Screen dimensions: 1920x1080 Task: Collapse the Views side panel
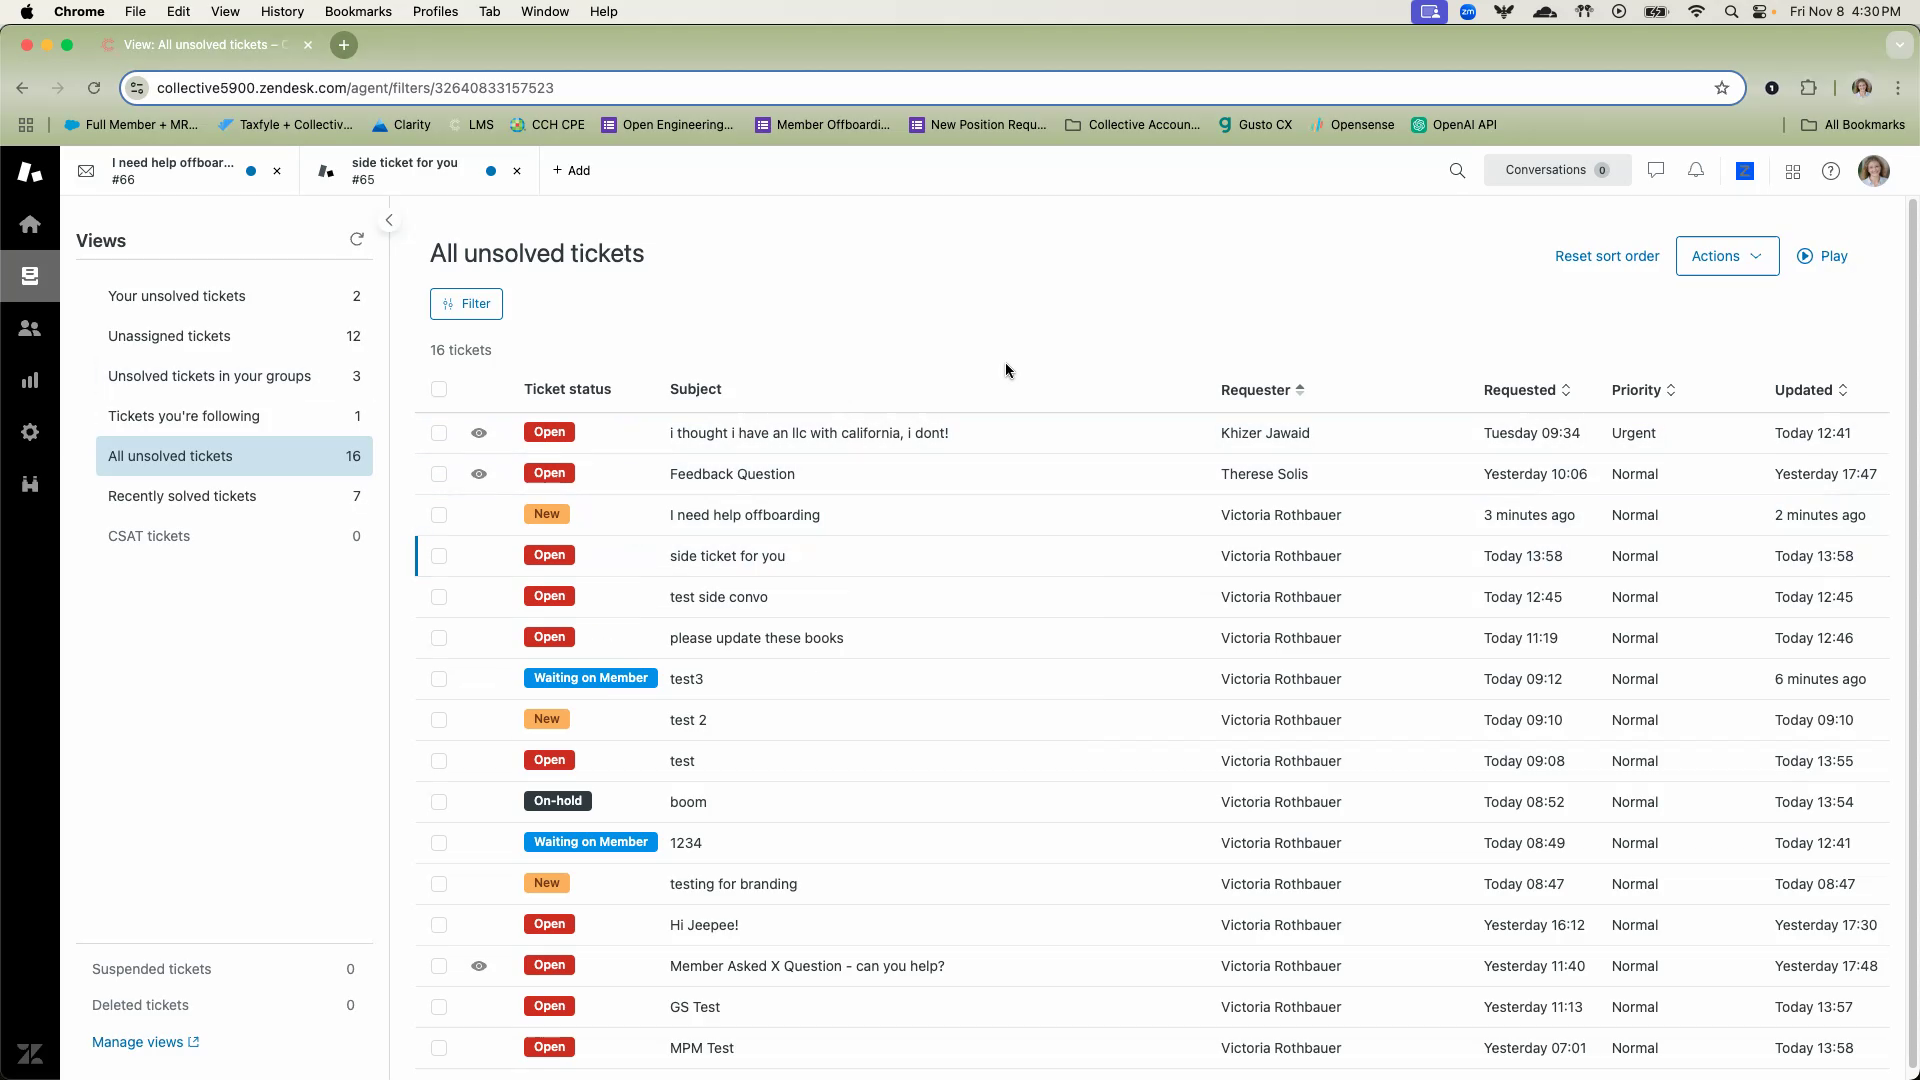click(389, 220)
